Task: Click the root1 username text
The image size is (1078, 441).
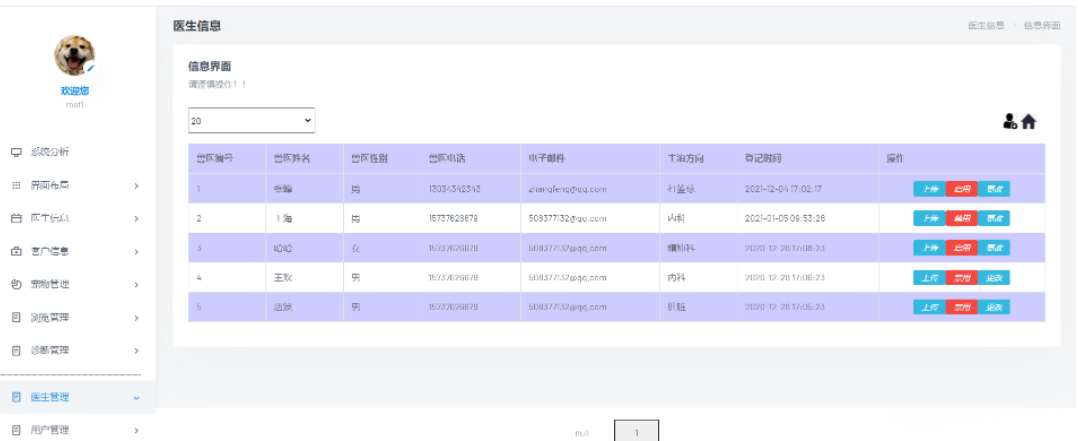Action: coord(74,105)
